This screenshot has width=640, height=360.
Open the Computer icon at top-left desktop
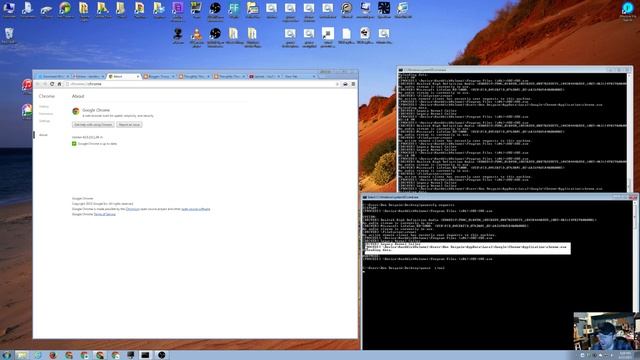pos(9,9)
